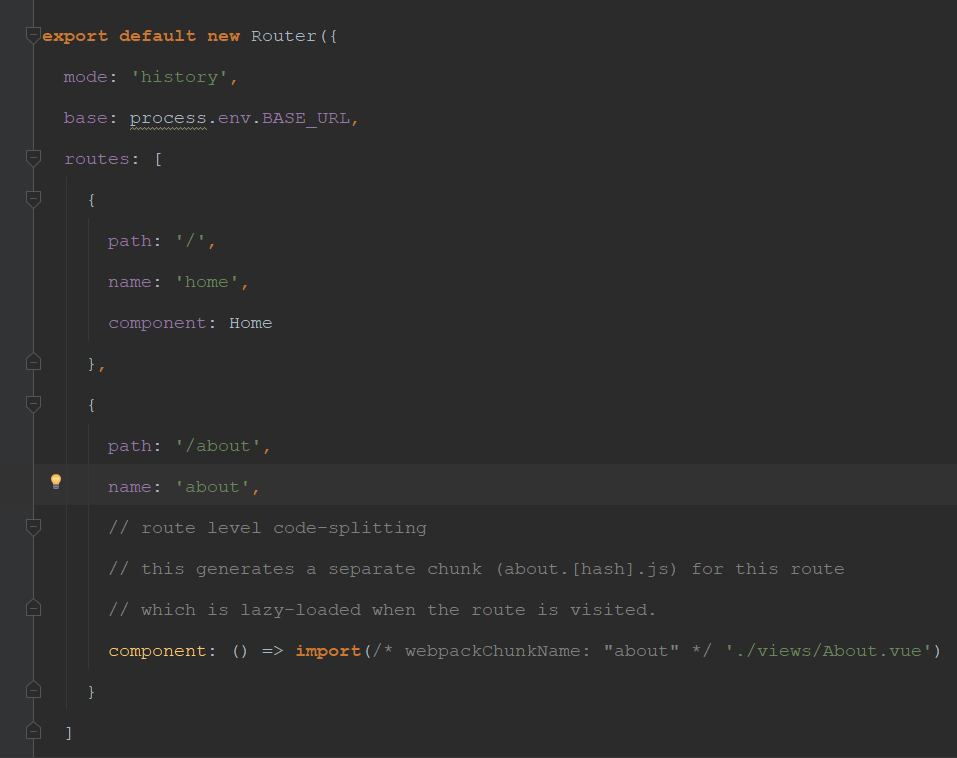Collapse the home route object fold marker
This screenshot has width=957, height=758.
[x=33, y=199]
